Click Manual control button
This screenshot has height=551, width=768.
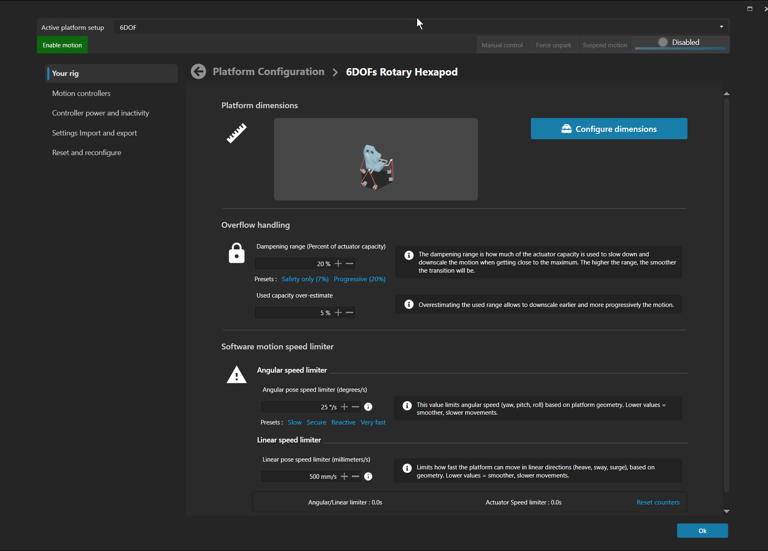click(502, 45)
